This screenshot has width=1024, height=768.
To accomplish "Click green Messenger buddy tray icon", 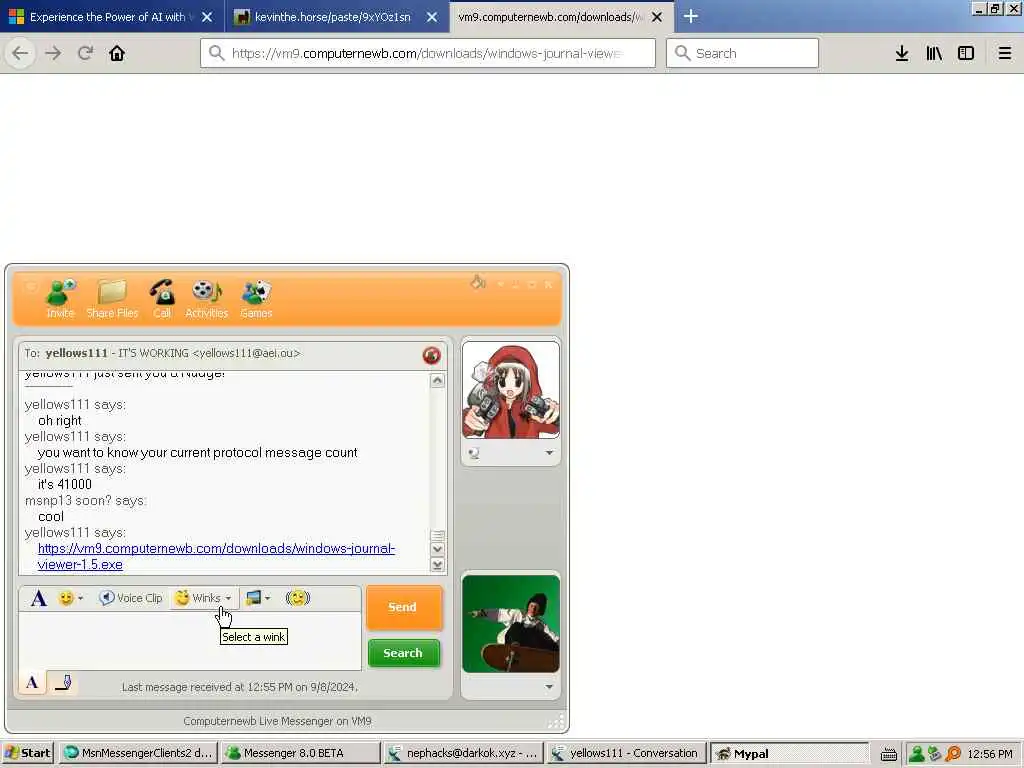I will [916, 754].
